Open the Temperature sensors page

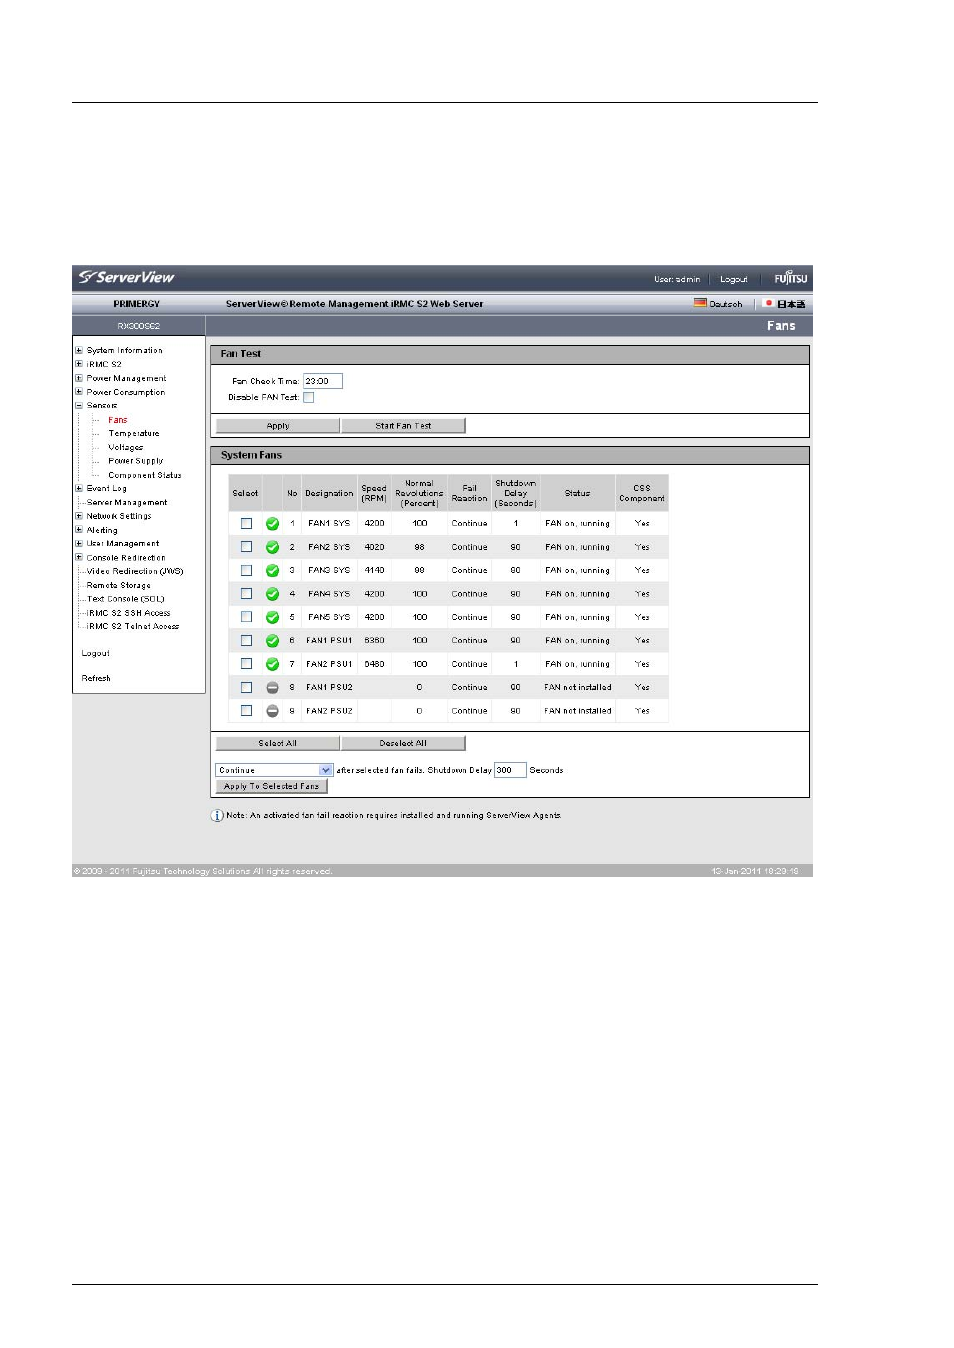coord(134,433)
